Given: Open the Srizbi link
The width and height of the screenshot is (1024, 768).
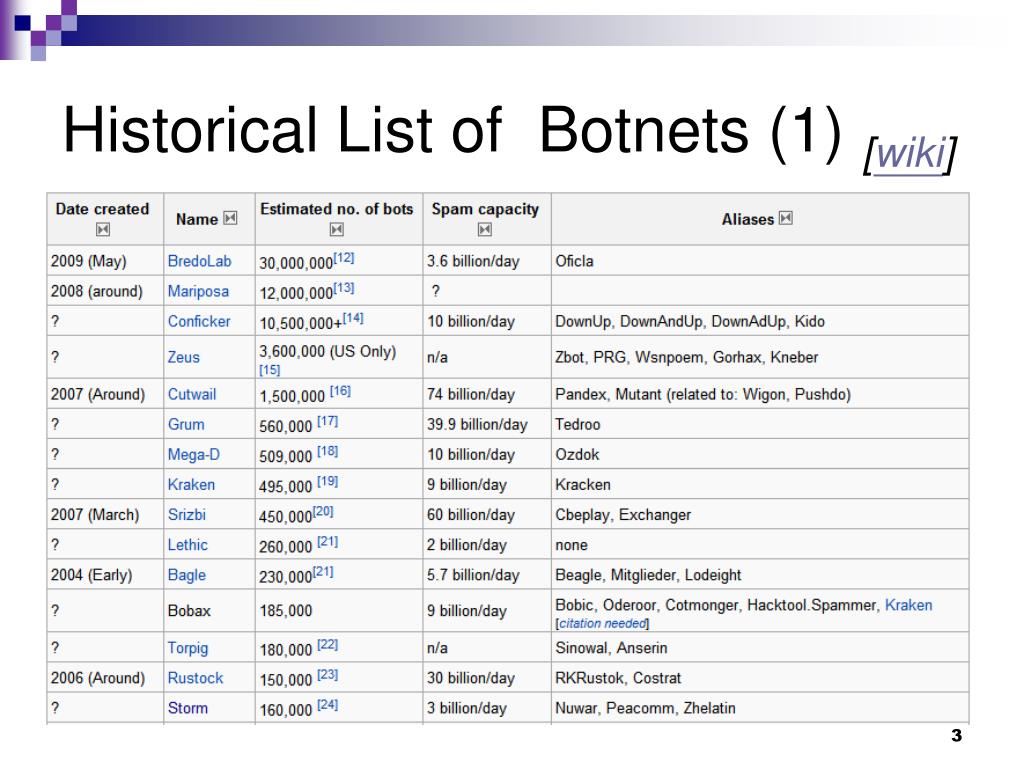Looking at the screenshot, I should click(186, 515).
